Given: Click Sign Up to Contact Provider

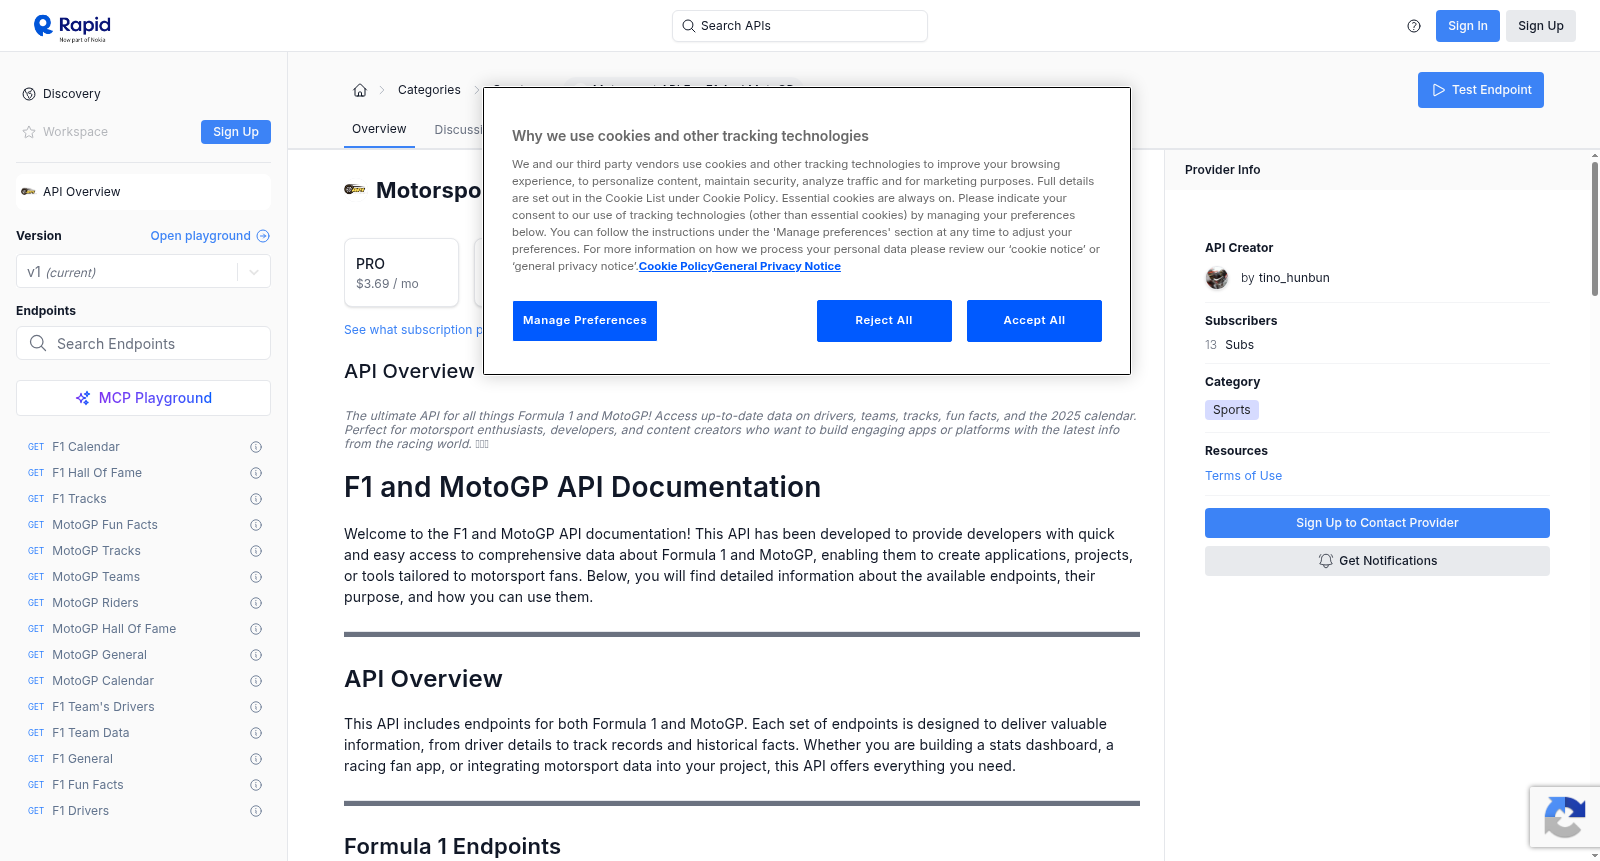Looking at the screenshot, I should 1377,523.
